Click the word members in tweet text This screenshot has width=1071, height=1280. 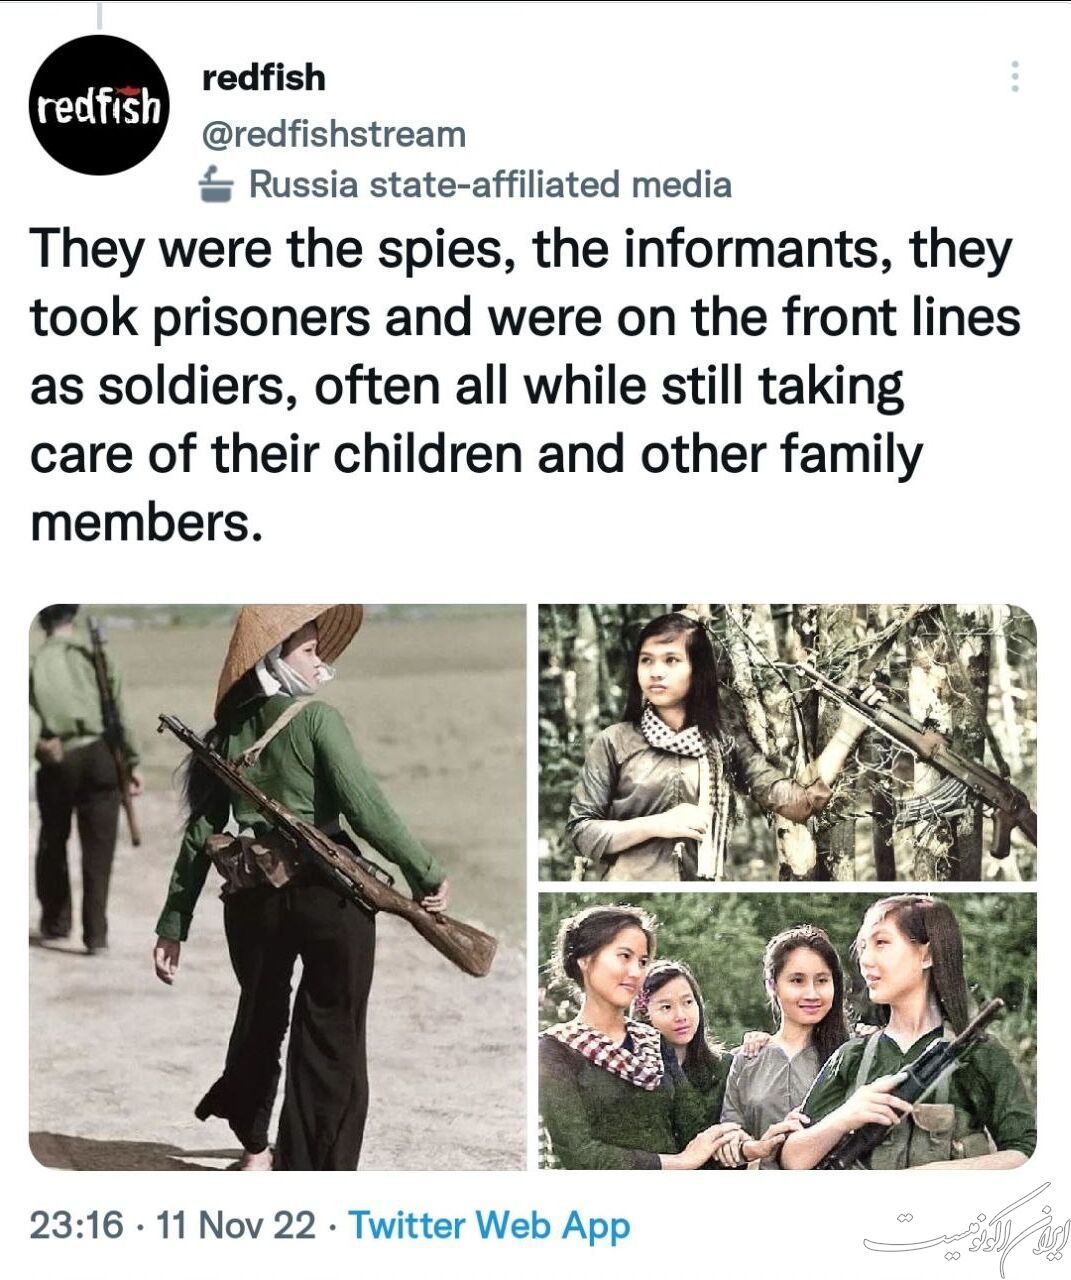click(147, 523)
